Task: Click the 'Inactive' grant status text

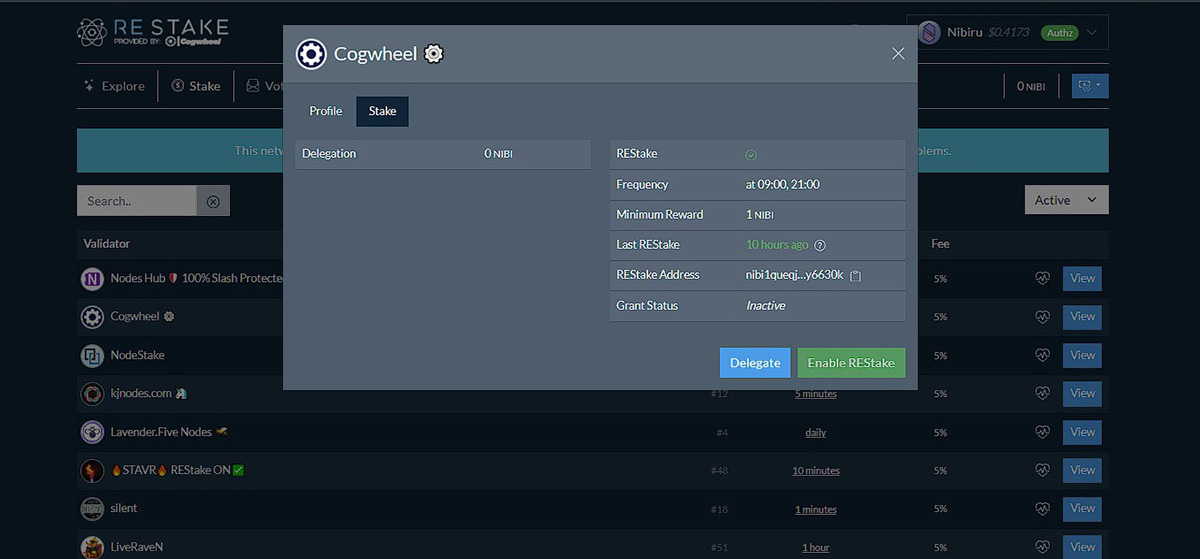Action: 766,306
